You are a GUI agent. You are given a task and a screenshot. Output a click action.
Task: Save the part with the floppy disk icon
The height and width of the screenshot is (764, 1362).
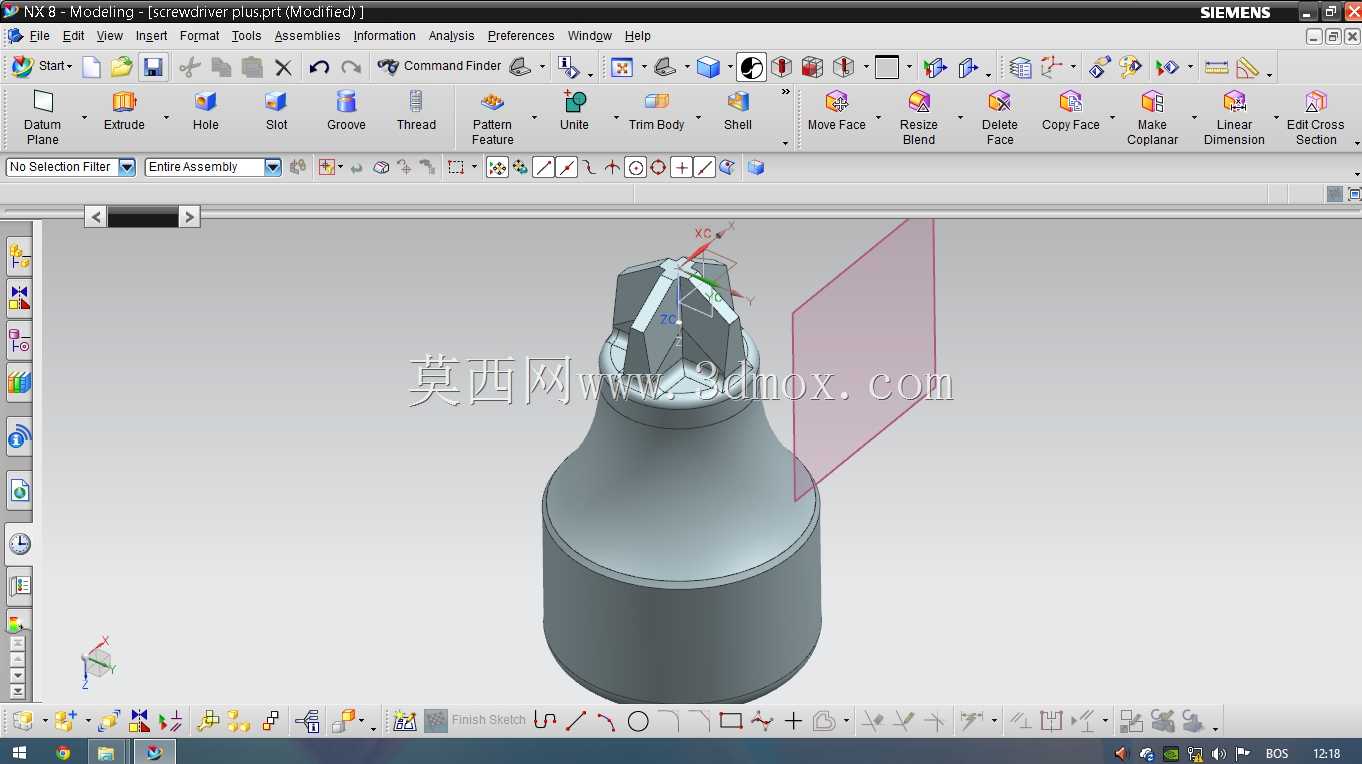pos(153,67)
